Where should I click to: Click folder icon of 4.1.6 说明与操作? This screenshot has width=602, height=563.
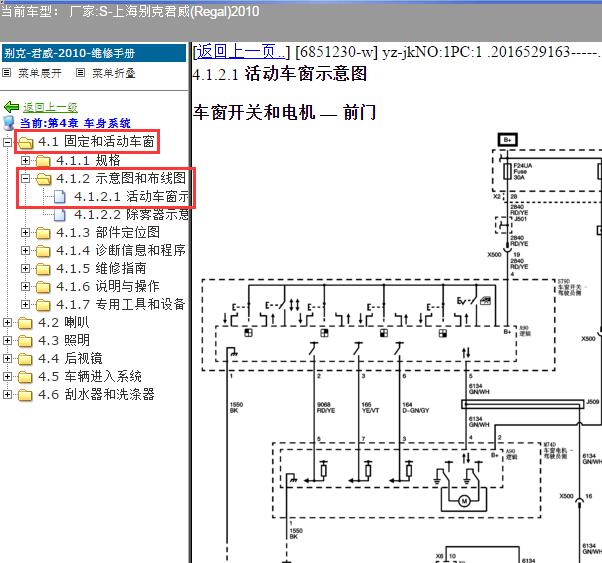[x=43, y=287]
